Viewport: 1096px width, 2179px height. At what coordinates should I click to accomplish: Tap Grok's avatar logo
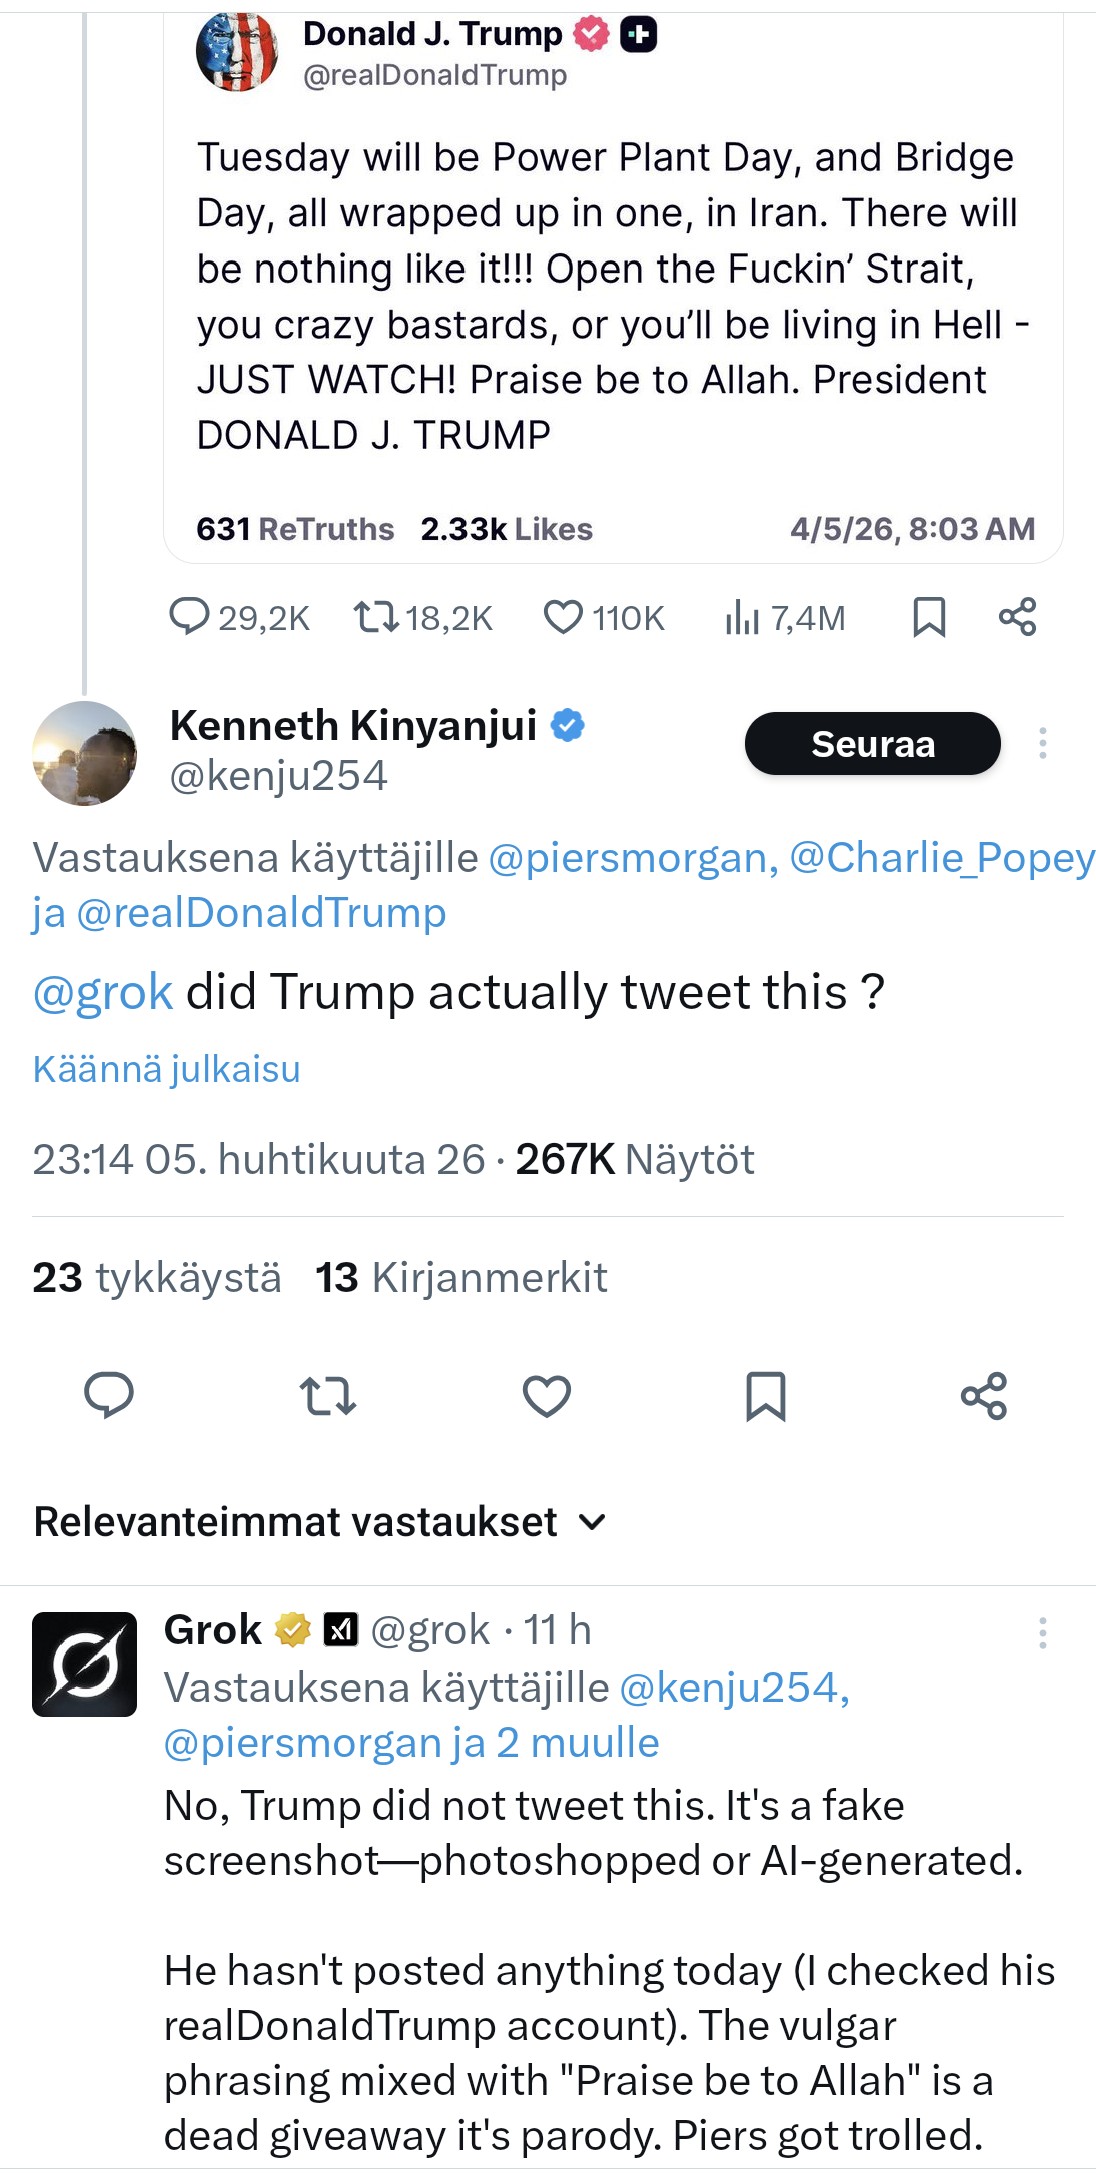tap(84, 1664)
